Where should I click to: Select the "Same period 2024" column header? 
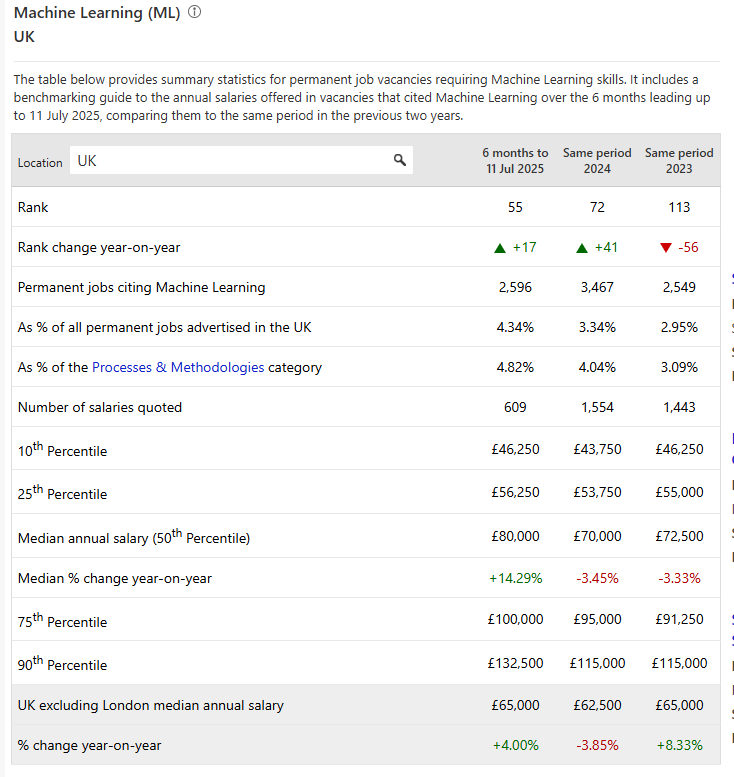[x=597, y=161]
